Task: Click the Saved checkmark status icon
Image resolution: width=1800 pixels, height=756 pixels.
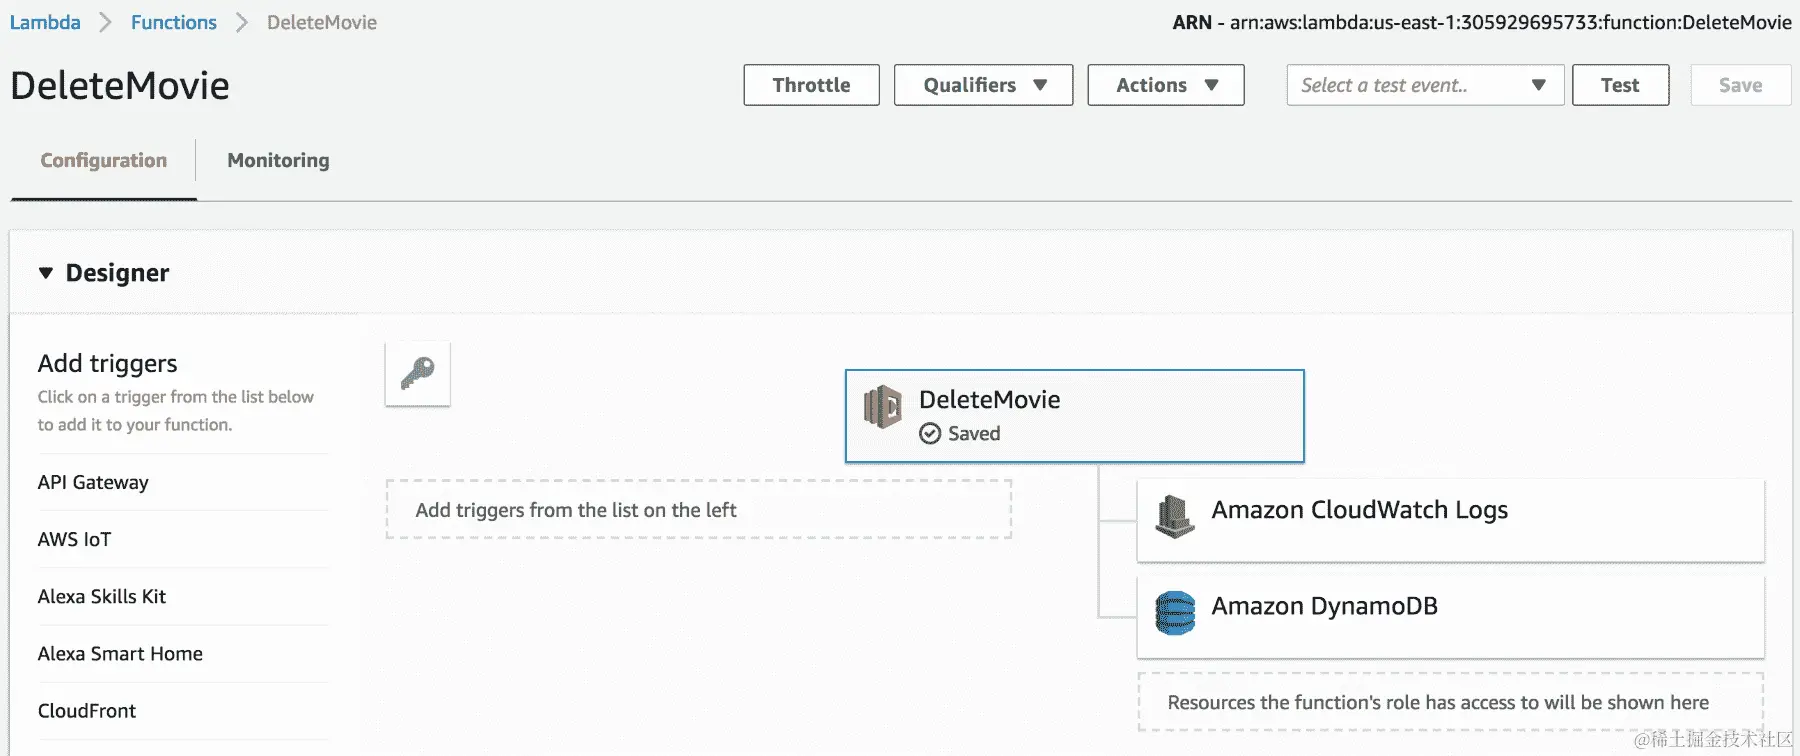Action: click(930, 433)
